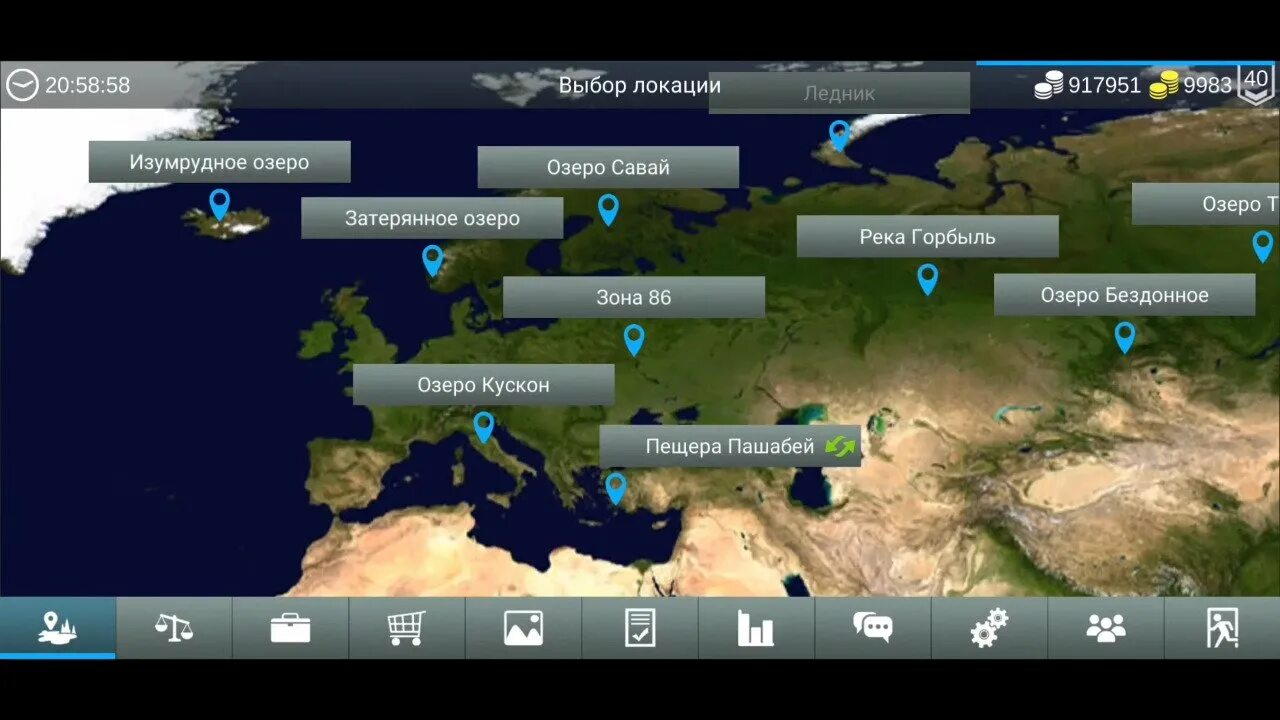Select the Затерянное озеро location

tap(432, 218)
